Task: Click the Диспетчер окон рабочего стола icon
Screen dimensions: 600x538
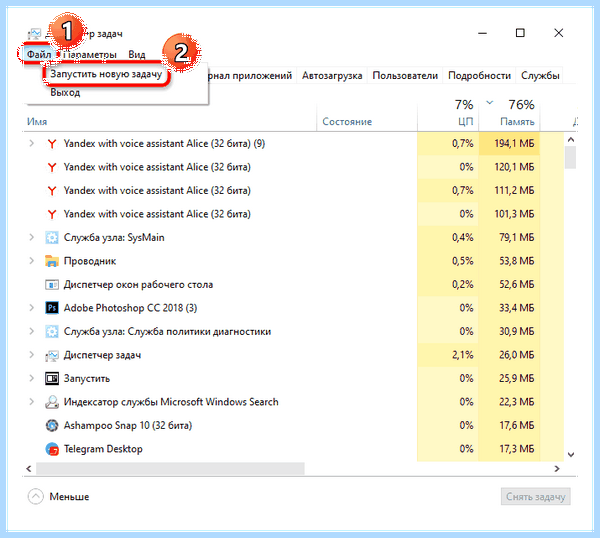Action: point(52,285)
